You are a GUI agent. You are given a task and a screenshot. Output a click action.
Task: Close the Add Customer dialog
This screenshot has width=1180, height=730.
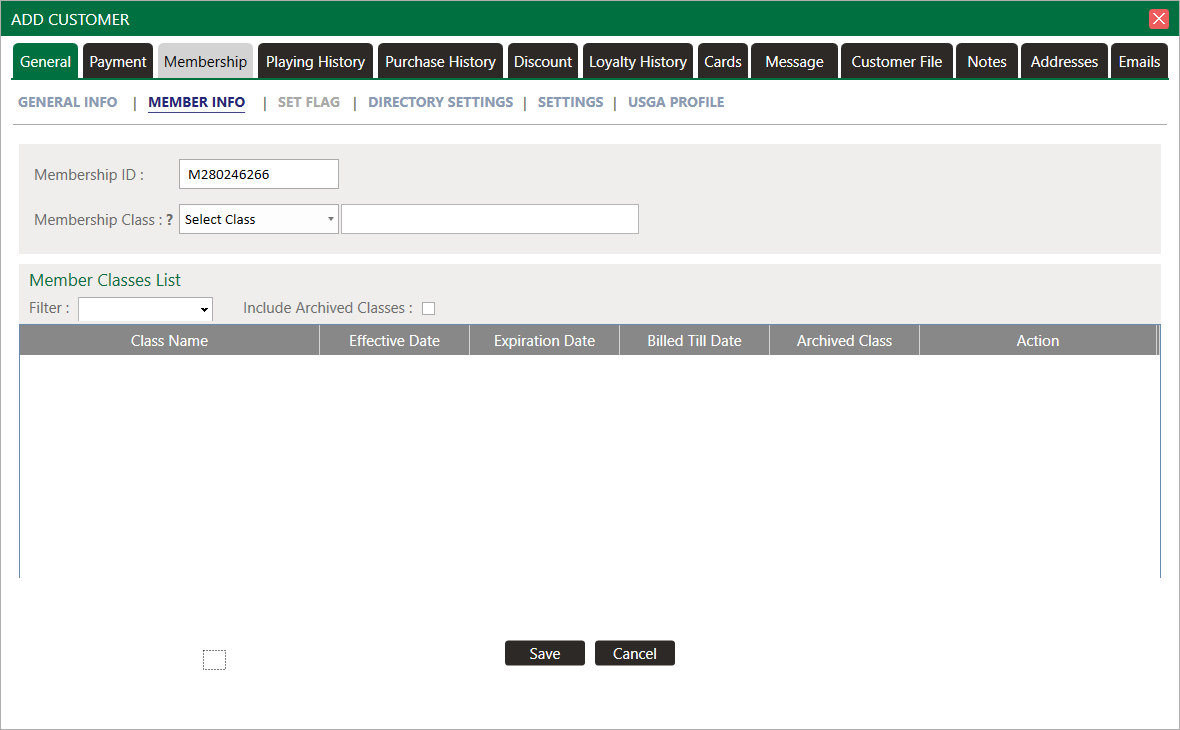[1159, 19]
